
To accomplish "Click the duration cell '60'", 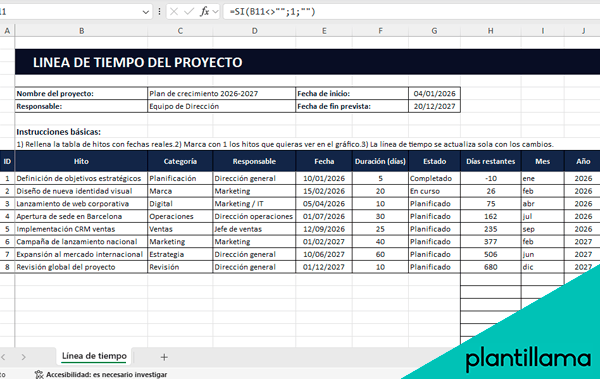I will click(380, 254).
